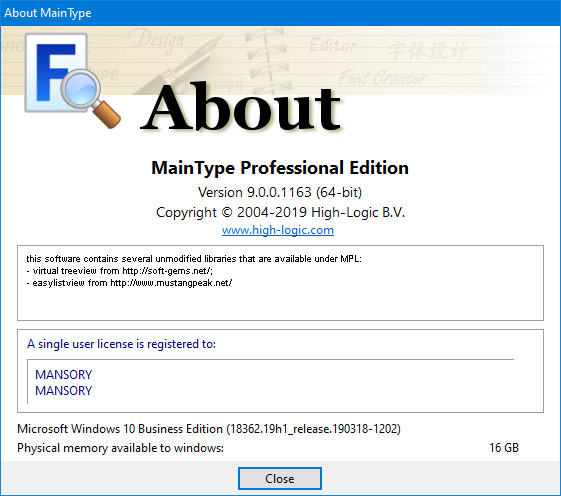
Task: Click the About MainType title bar text
Action: [48, 13]
